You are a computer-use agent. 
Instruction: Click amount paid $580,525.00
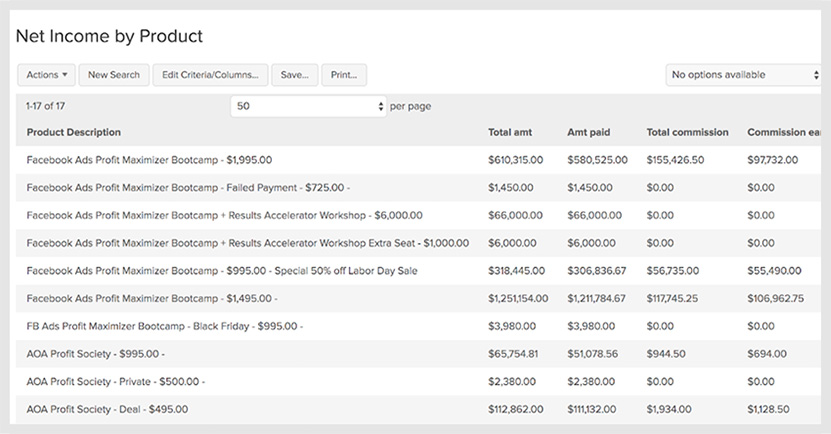click(x=597, y=160)
